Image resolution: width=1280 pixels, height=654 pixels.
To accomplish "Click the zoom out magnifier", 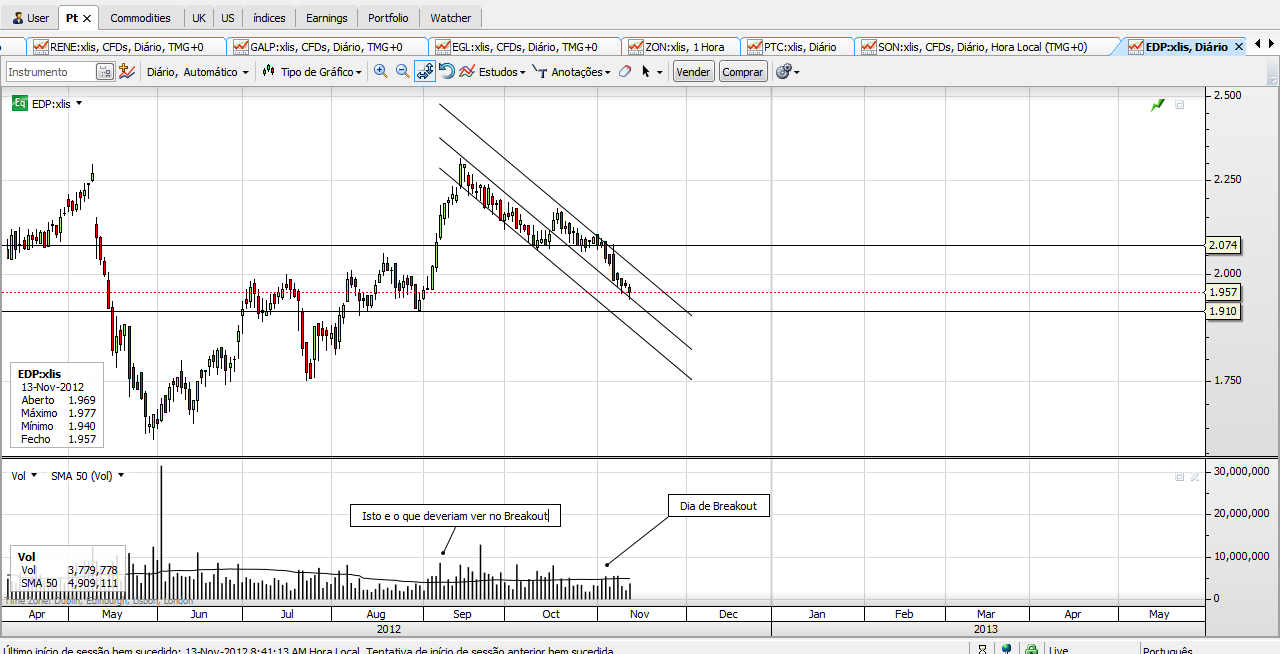I will click(402, 71).
